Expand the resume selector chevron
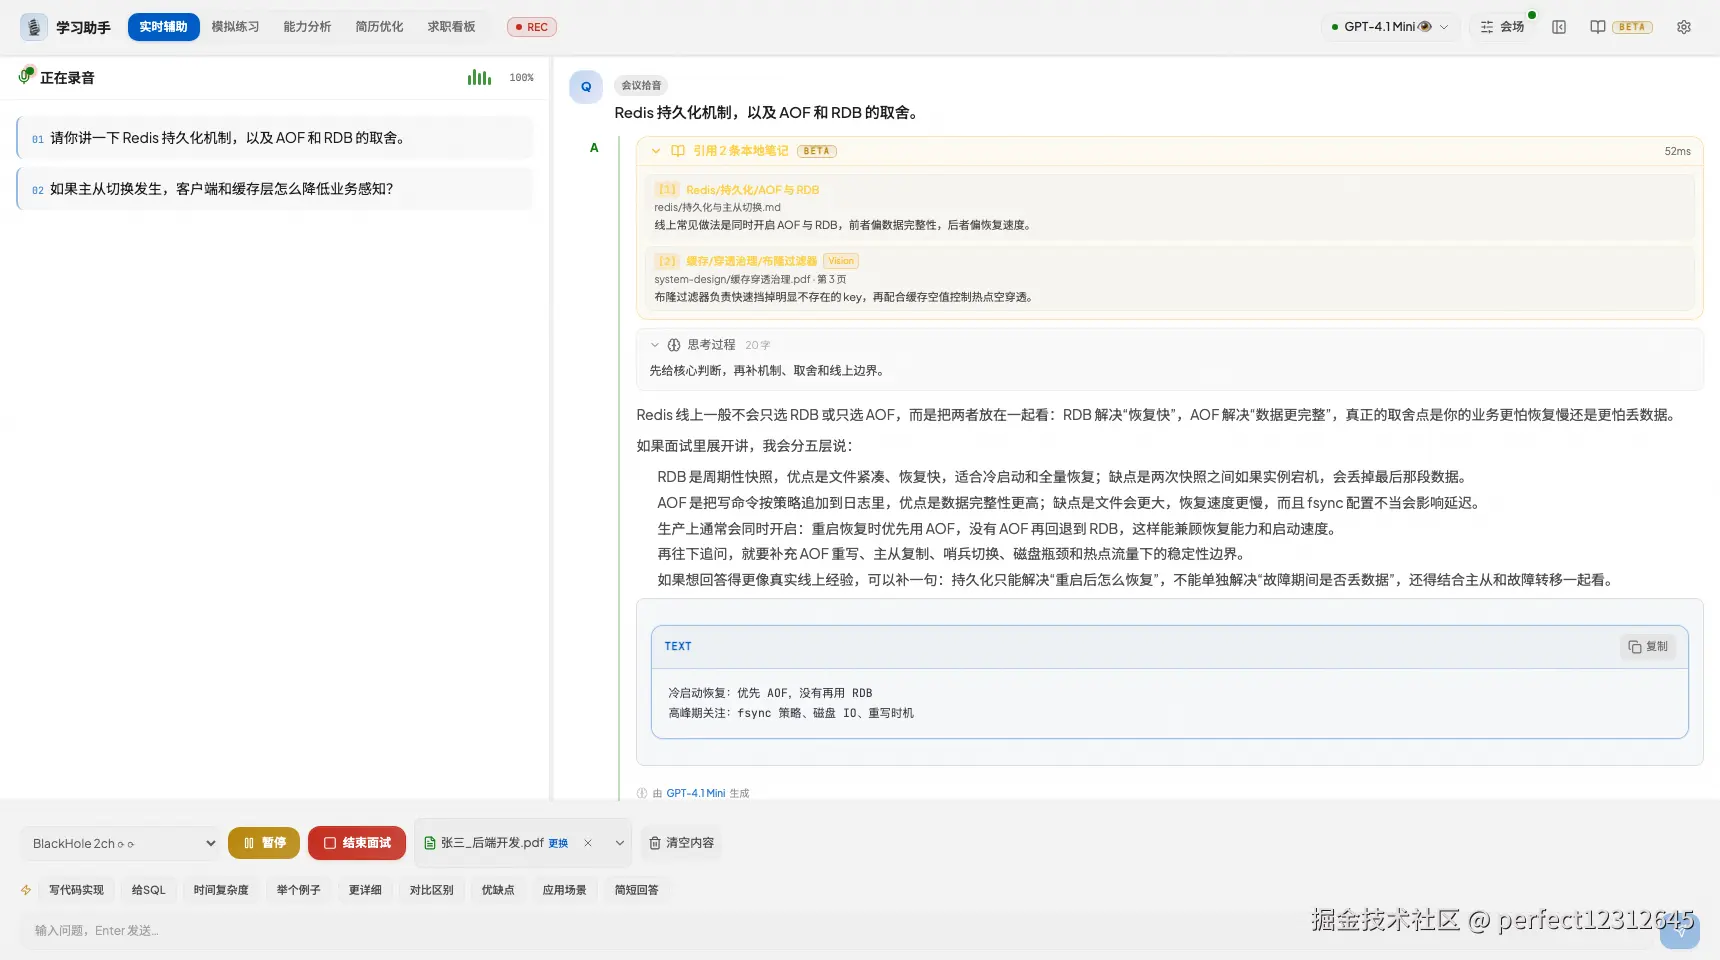Image resolution: width=1720 pixels, height=960 pixels. click(x=620, y=843)
